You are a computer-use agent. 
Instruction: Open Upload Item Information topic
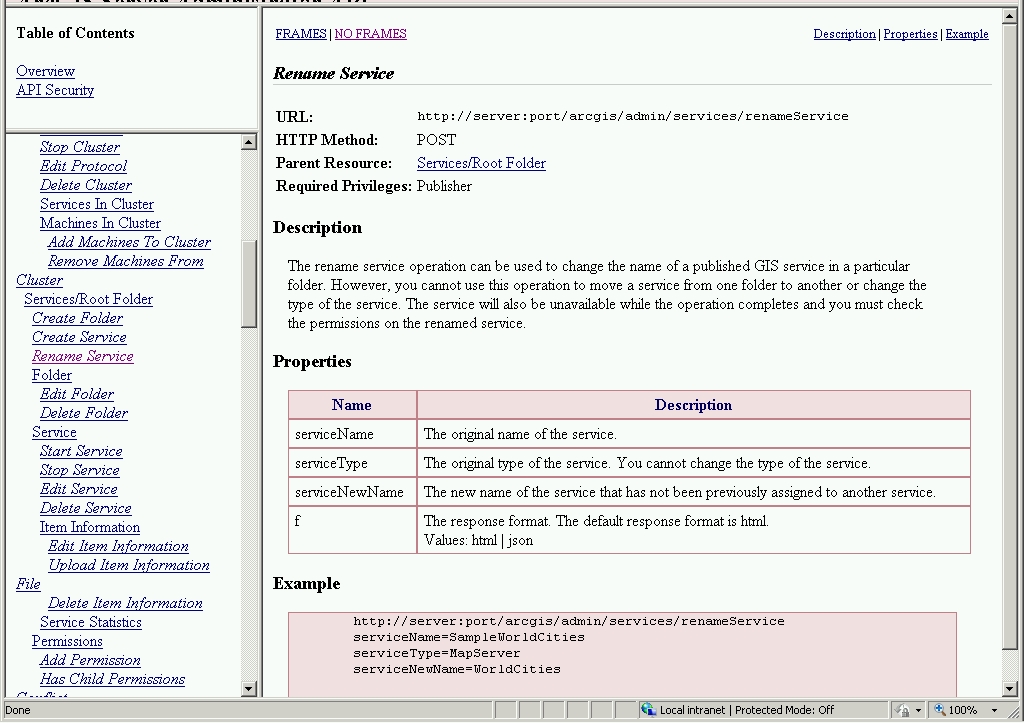click(x=129, y=565)
